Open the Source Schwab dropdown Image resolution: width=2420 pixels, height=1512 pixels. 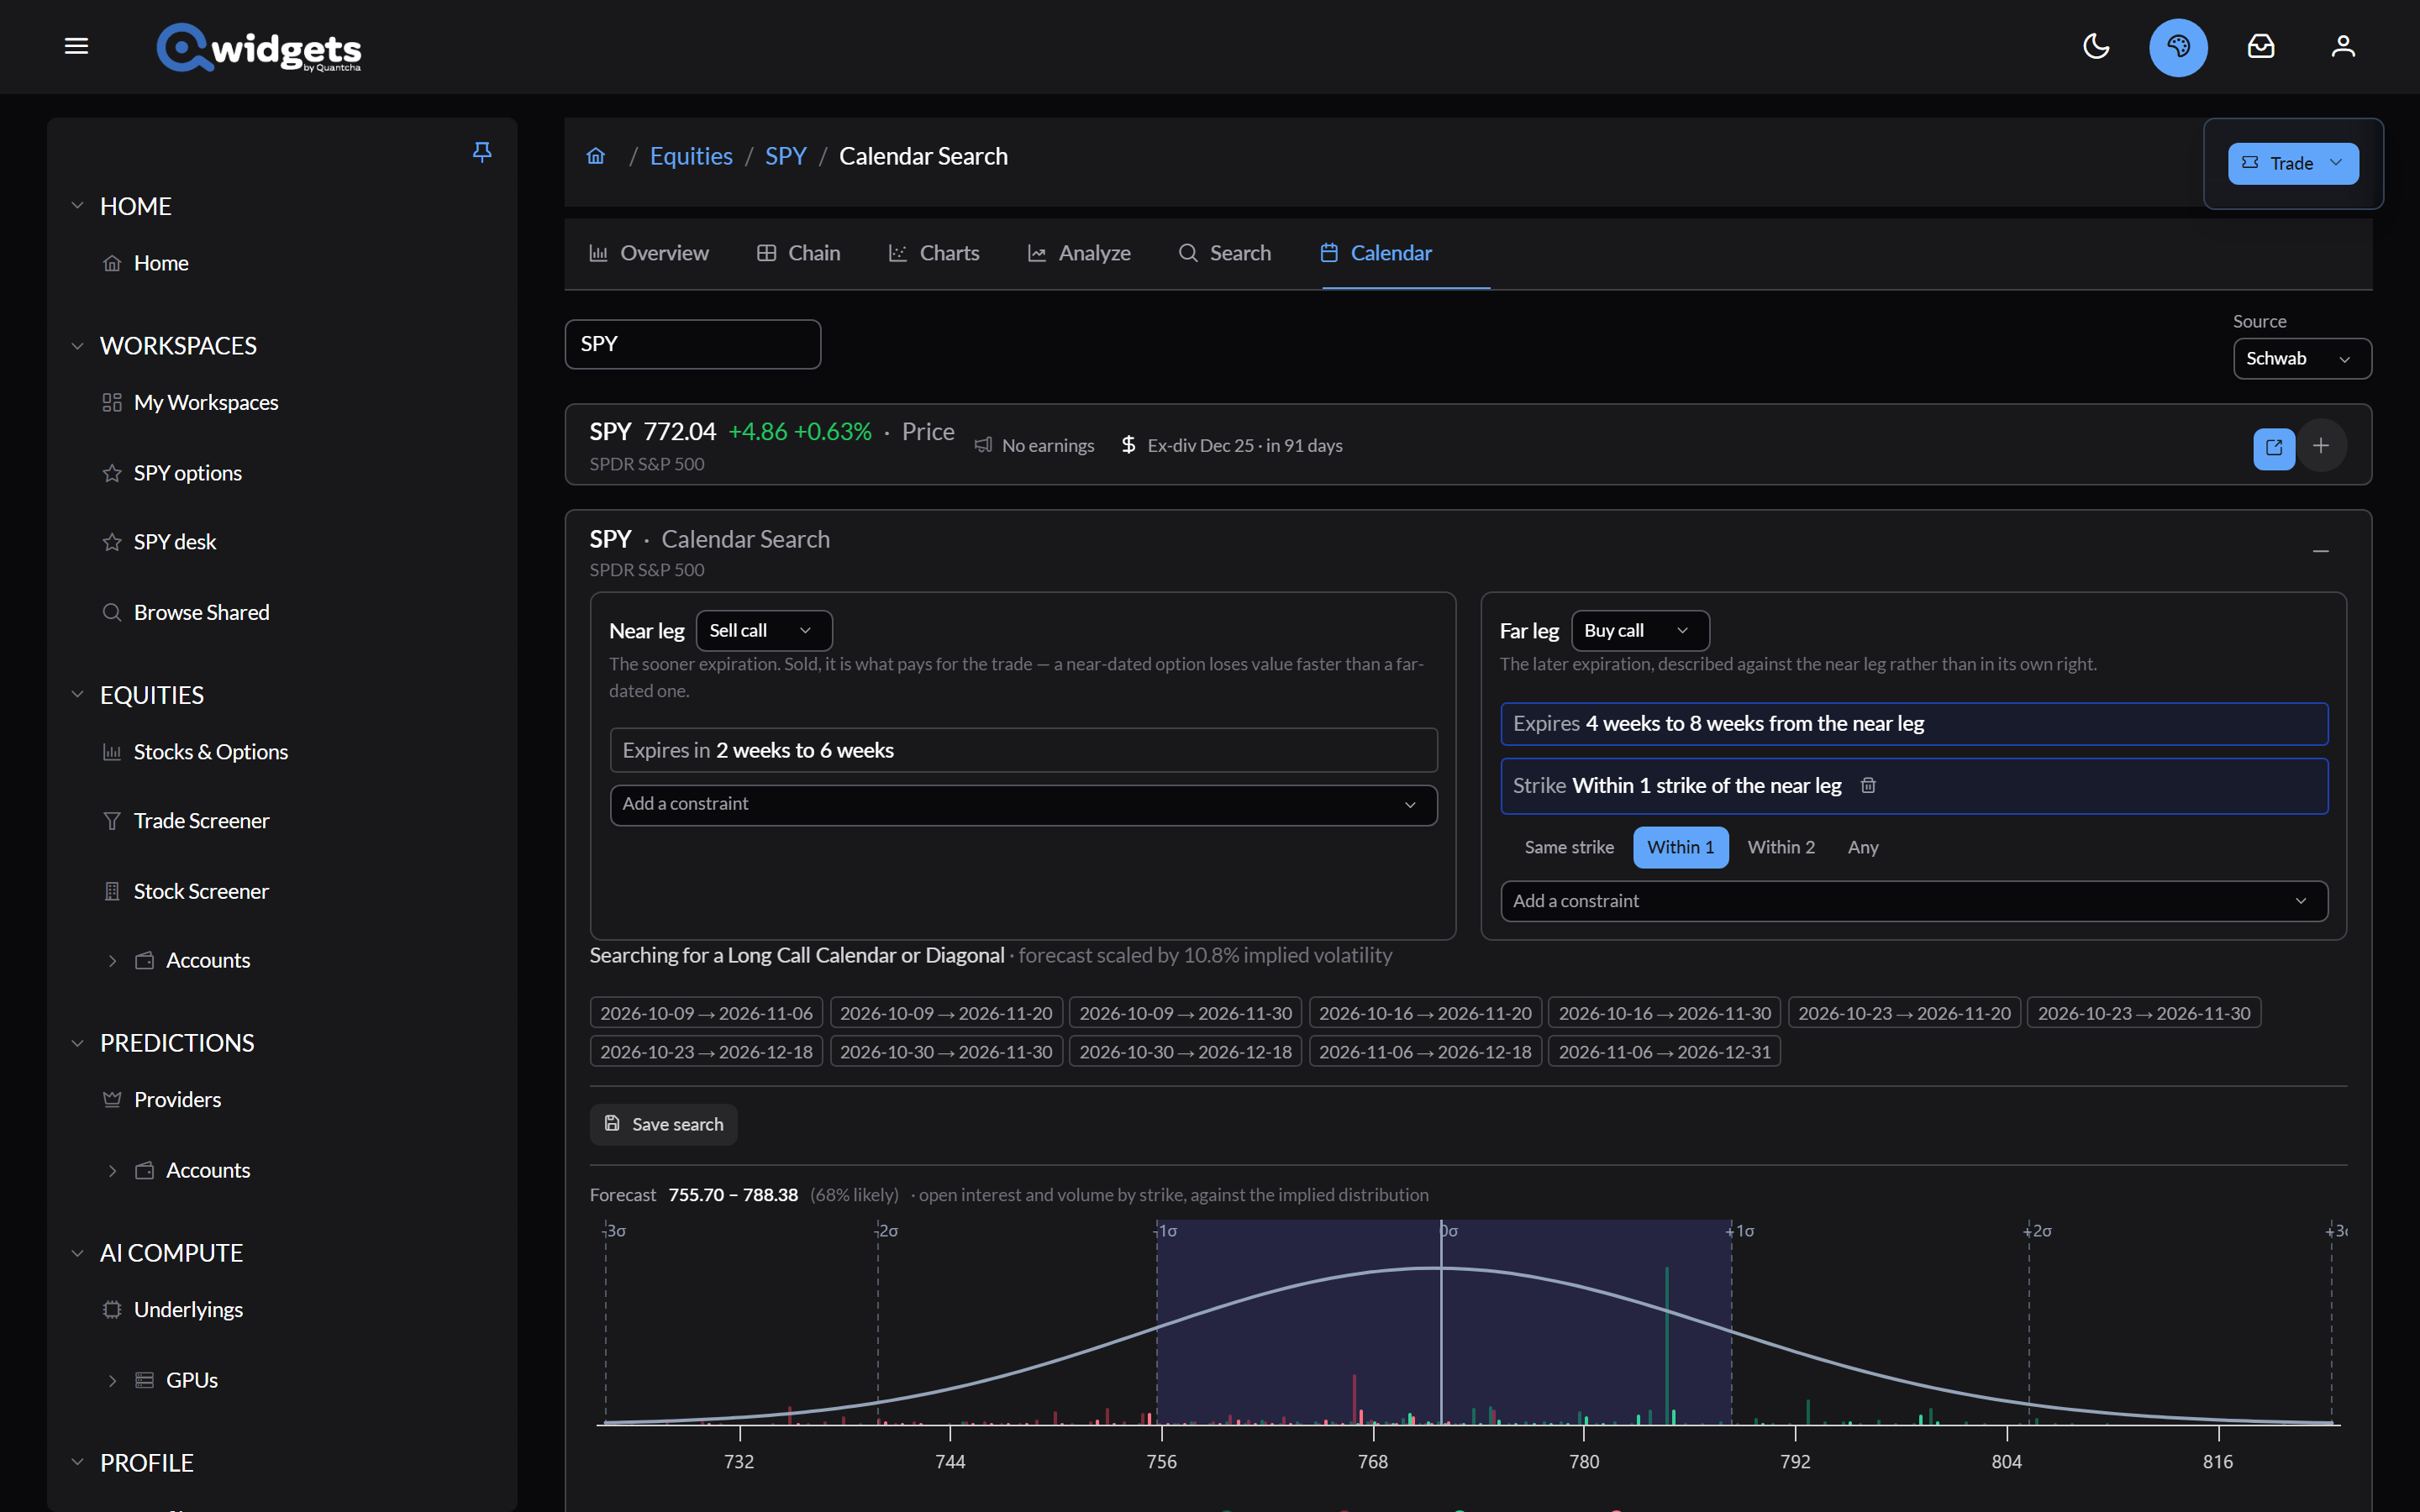tap(2302, 359)
